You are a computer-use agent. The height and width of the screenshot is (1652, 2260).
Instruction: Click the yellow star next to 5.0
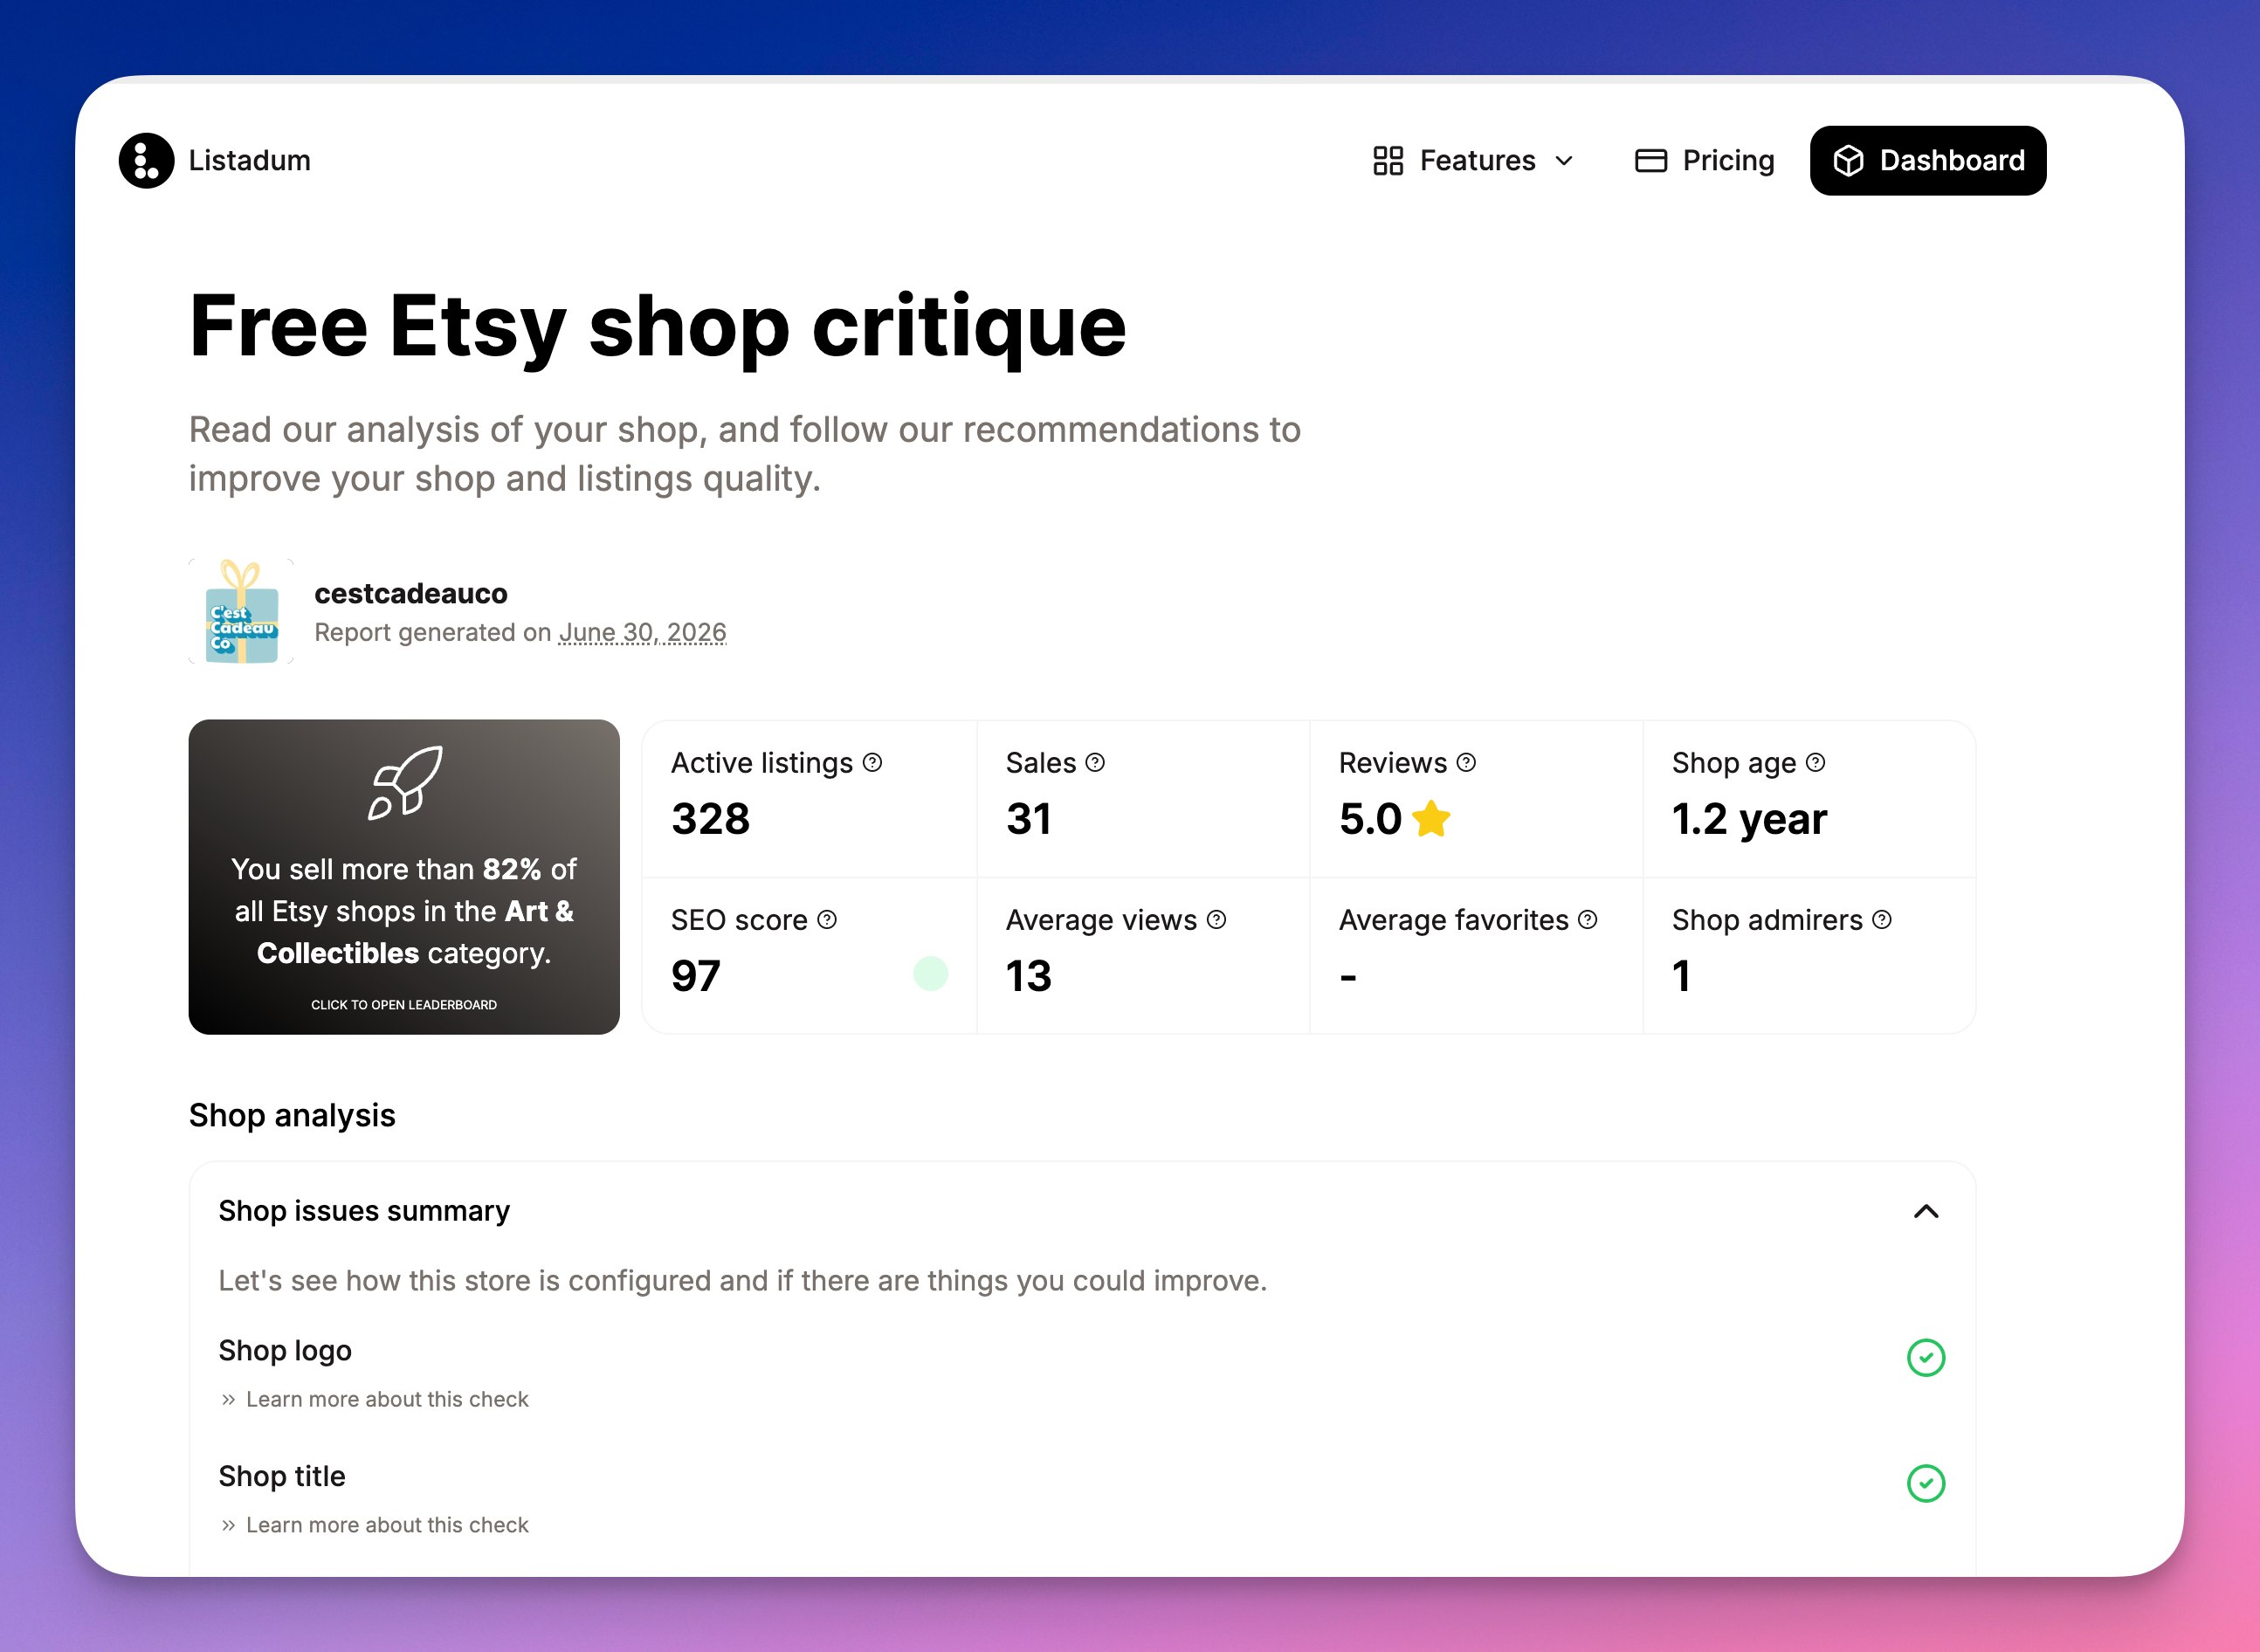pyautogui.click(x=1431, y=818)
